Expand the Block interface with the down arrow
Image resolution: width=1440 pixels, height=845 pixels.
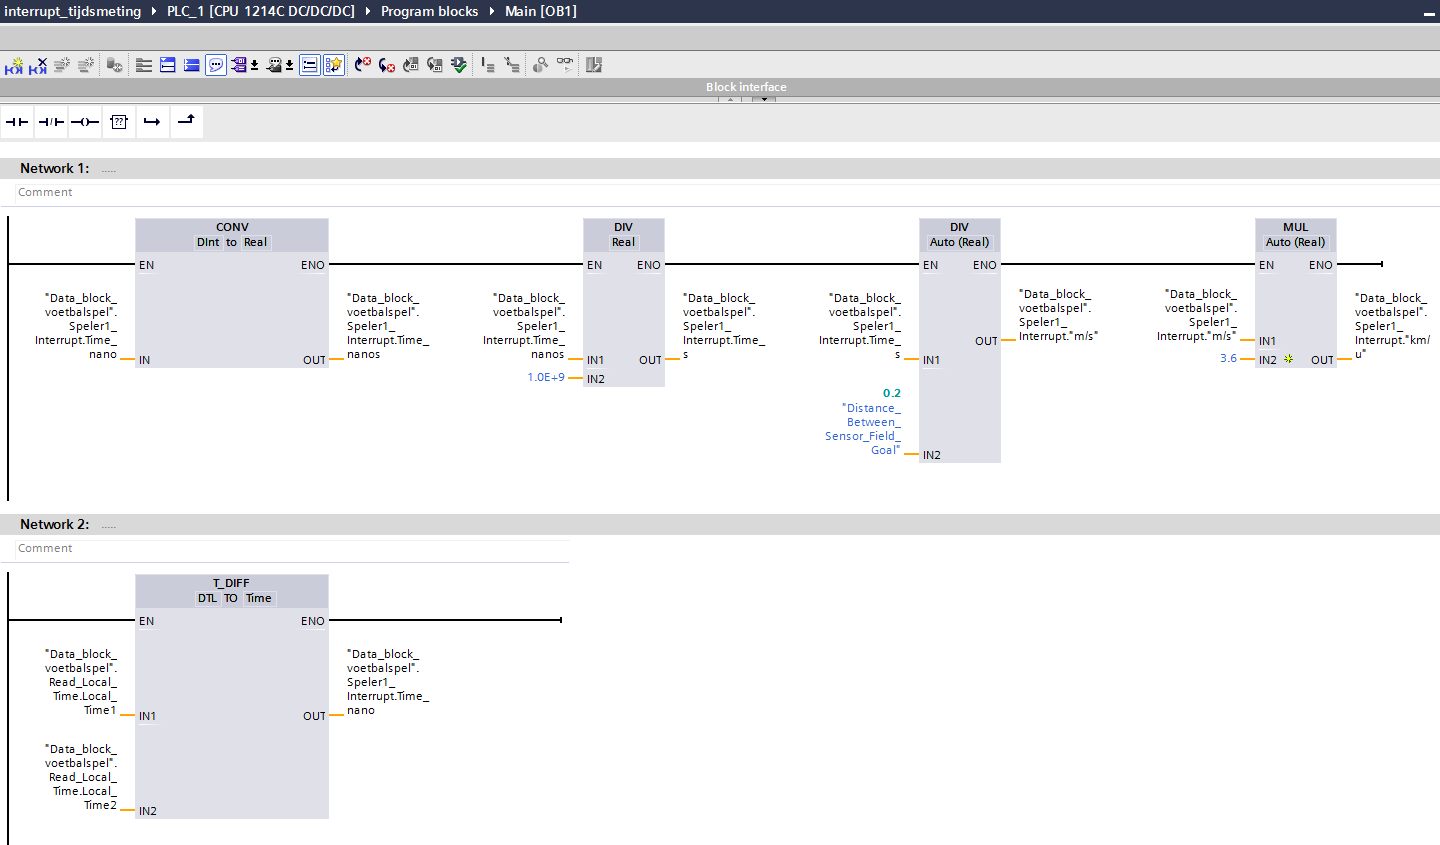(763, 99)
